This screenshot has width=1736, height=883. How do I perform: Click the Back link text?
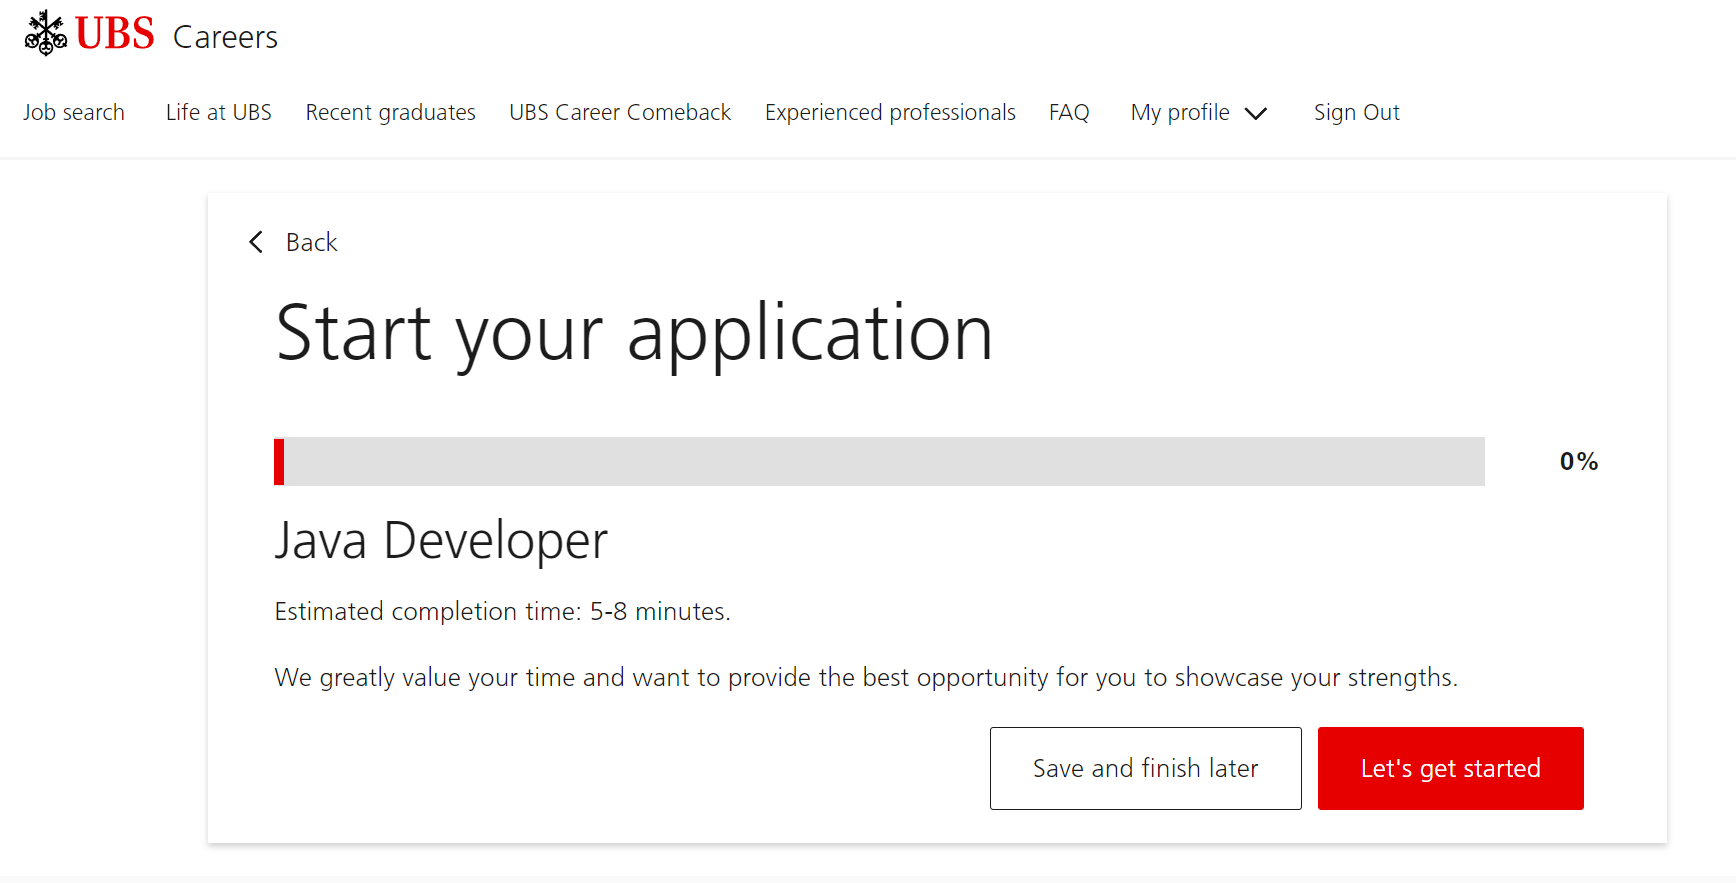(x=312, y=242)
